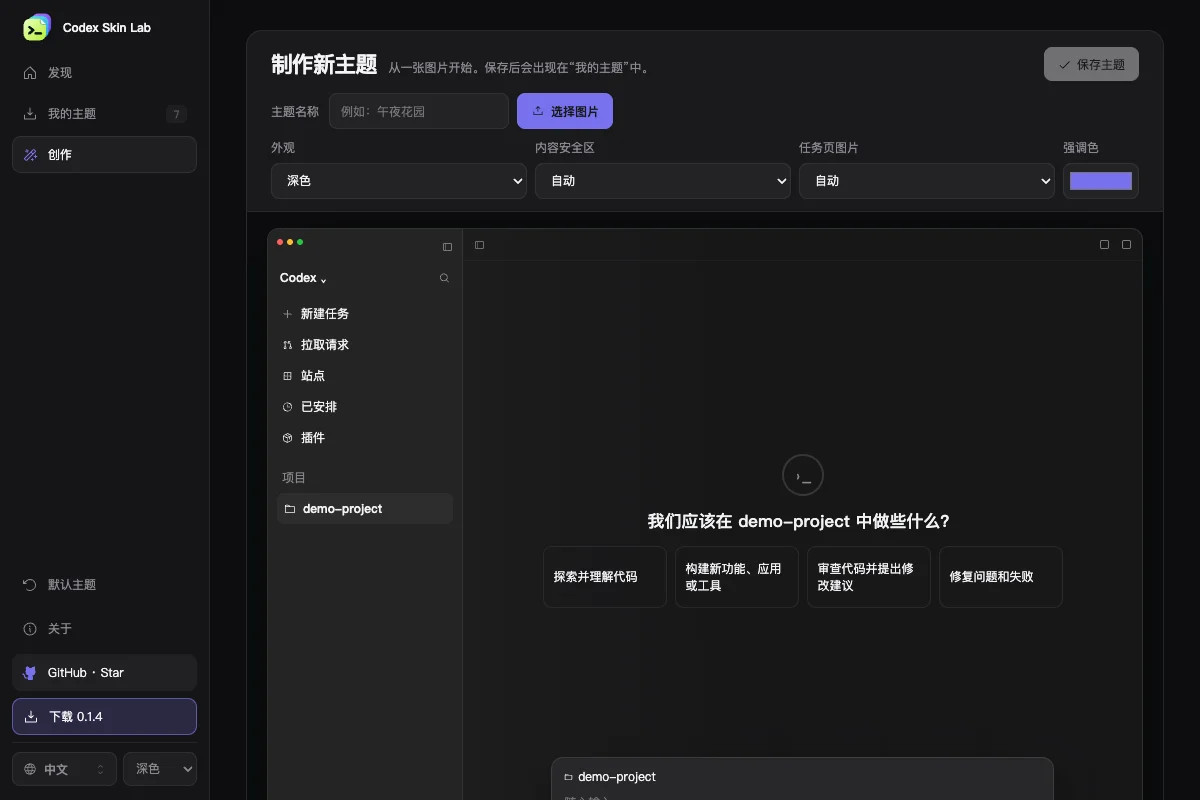Click the download icon in 下载 button

(31, 717)
